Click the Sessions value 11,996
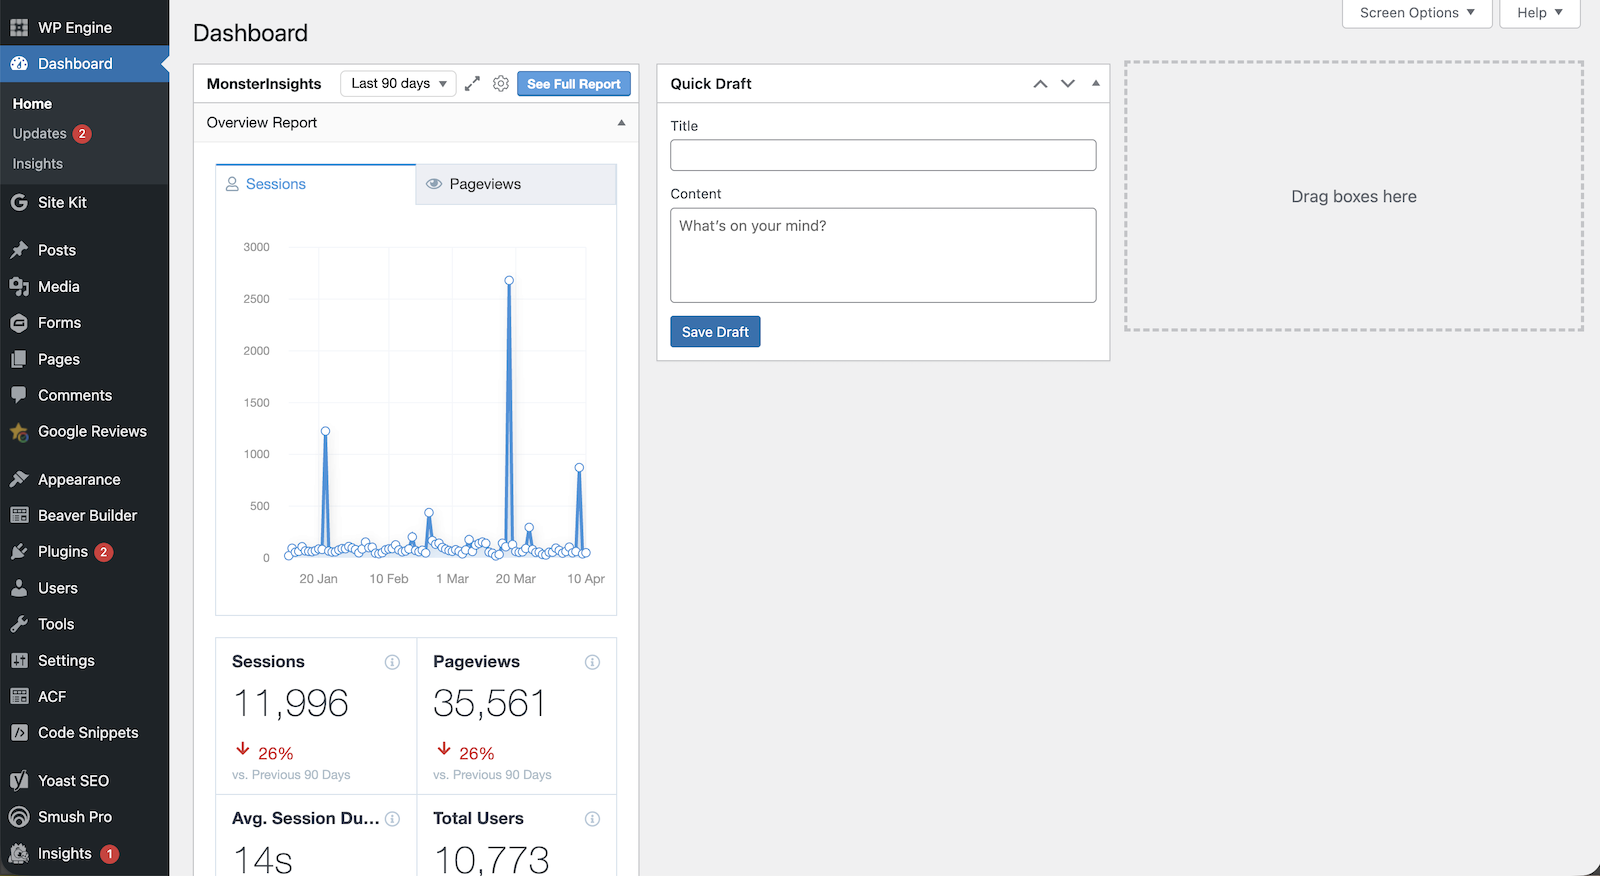 (291, 704)
